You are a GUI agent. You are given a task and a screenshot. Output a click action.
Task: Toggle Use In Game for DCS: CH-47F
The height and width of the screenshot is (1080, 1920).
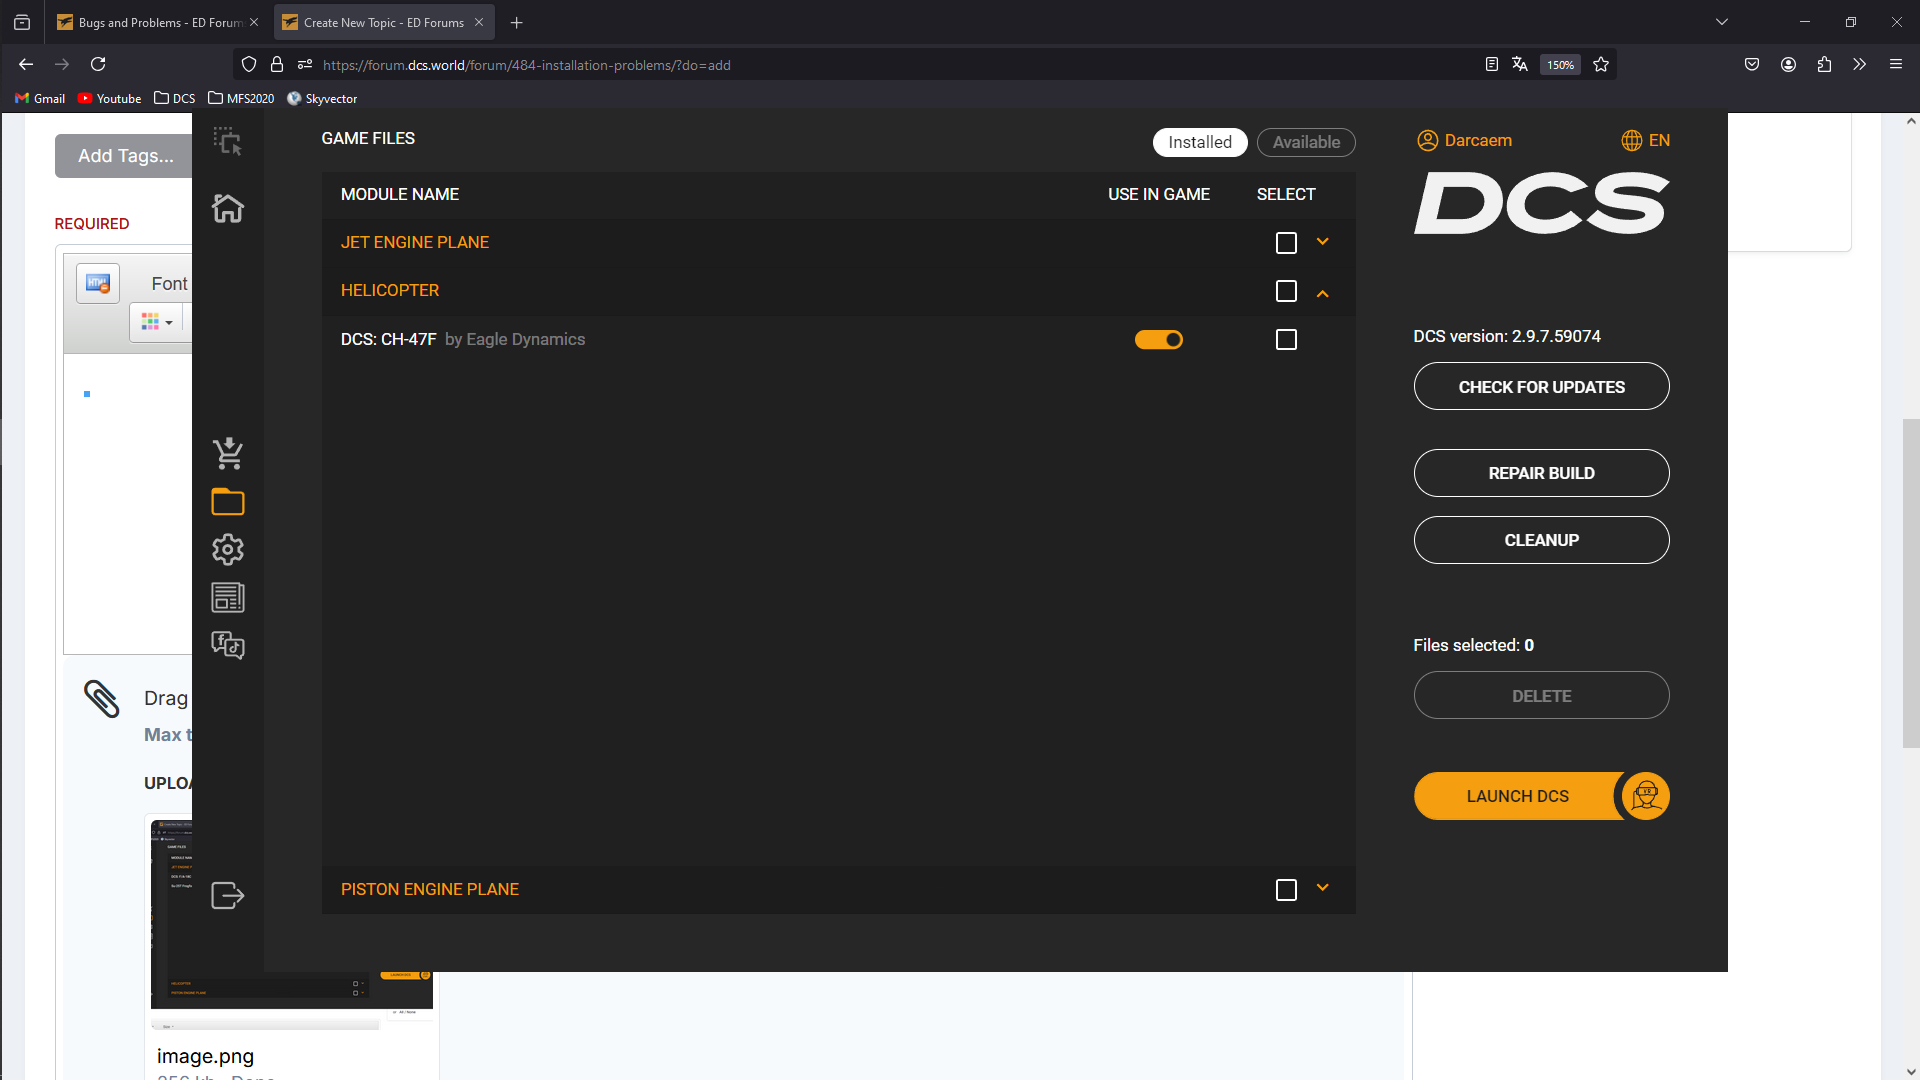point(1159,340)
